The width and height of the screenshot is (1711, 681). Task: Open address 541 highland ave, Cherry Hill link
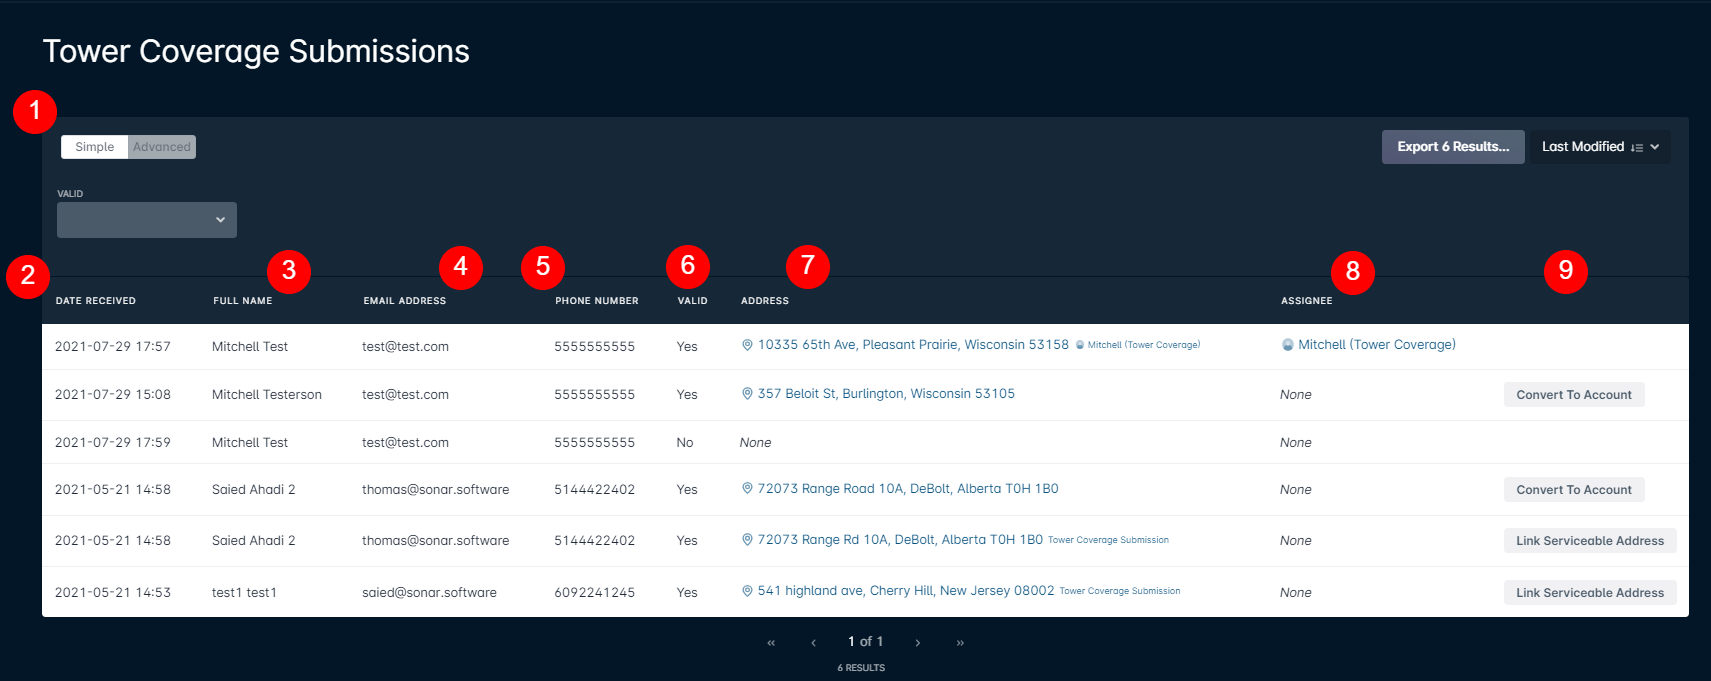[906, 591]
